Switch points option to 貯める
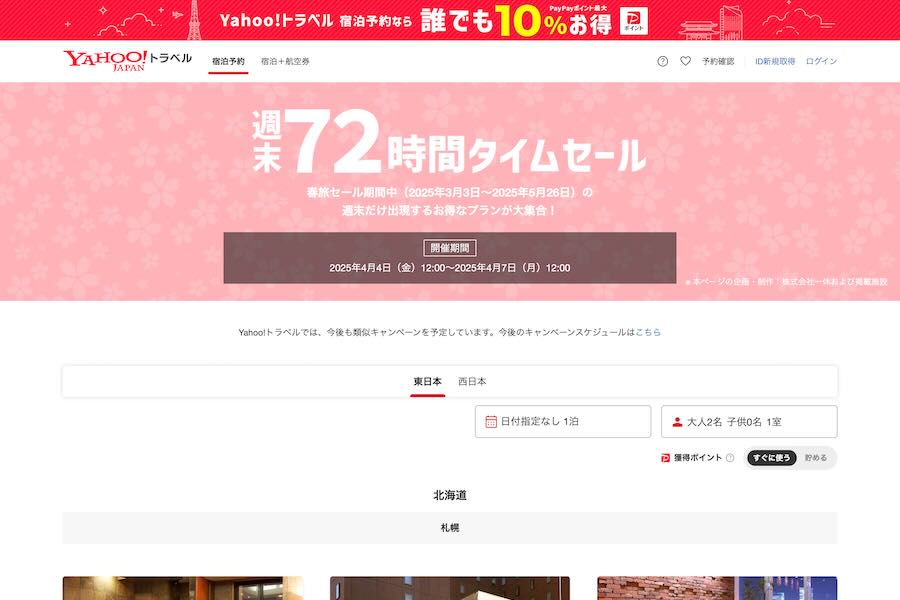This screenshot has width=900, height=600. coord(816,458)
